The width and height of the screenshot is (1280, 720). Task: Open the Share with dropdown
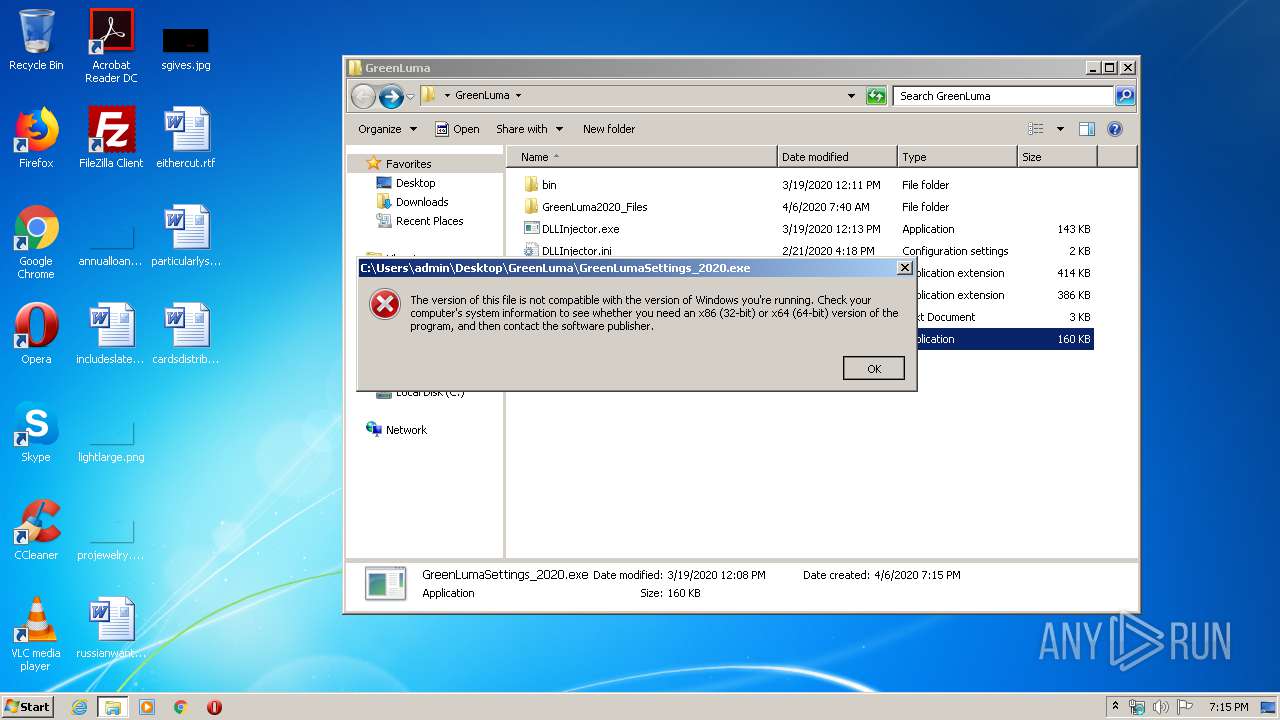pos(529,129)
